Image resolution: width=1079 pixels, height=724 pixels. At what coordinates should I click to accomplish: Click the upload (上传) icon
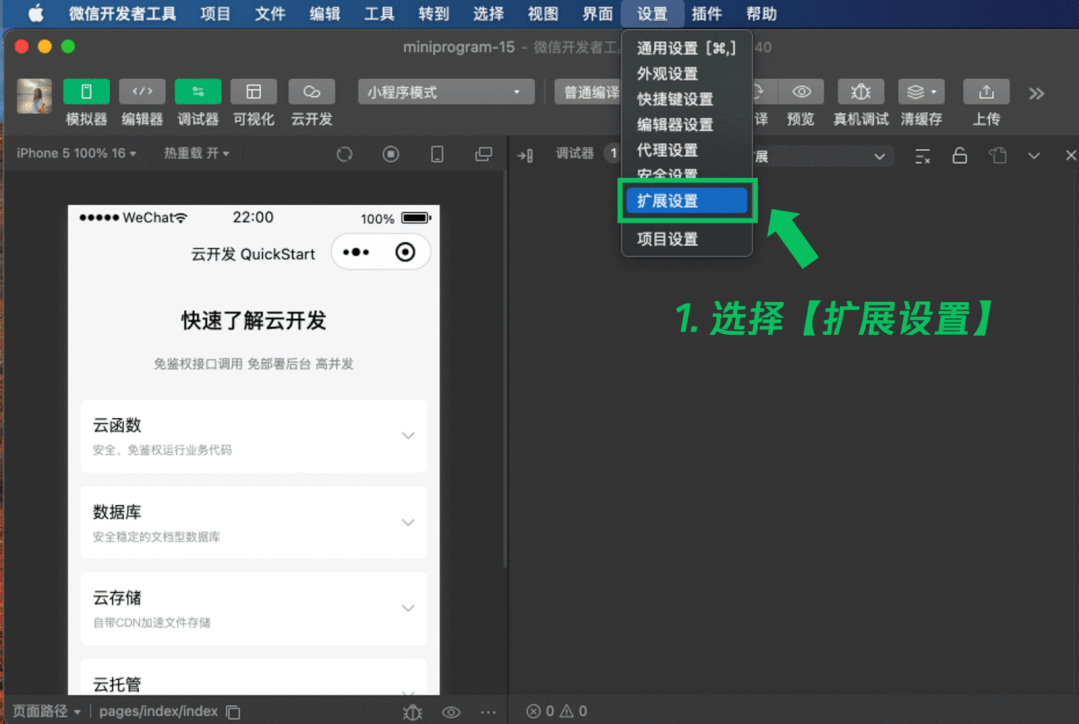coord(986,92)
